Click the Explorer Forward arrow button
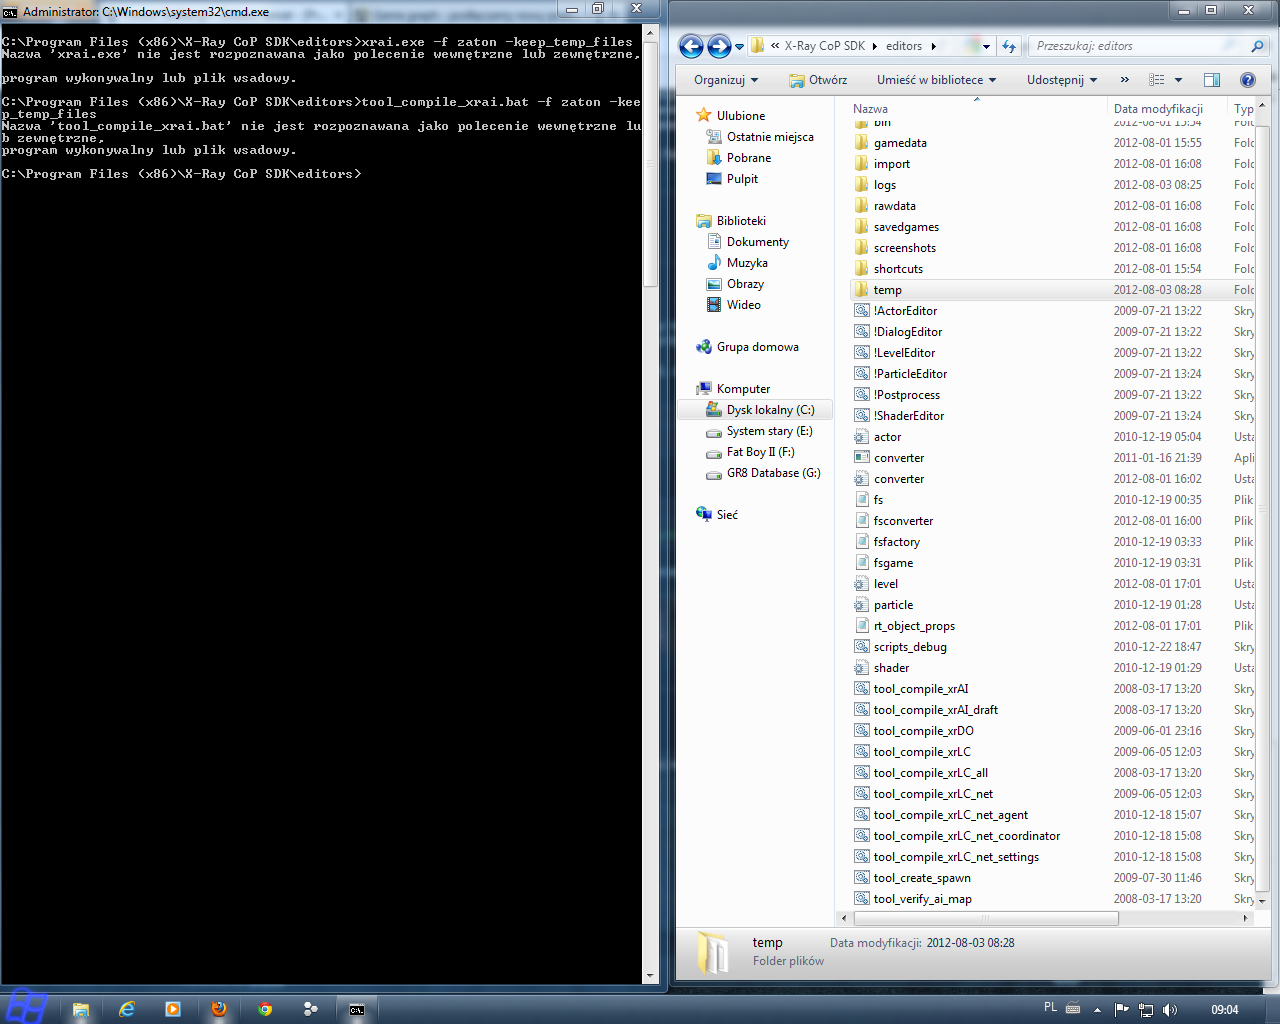Image resolution: width=1280 pixels, height=1024 pixels. click(x=719, y=46)
